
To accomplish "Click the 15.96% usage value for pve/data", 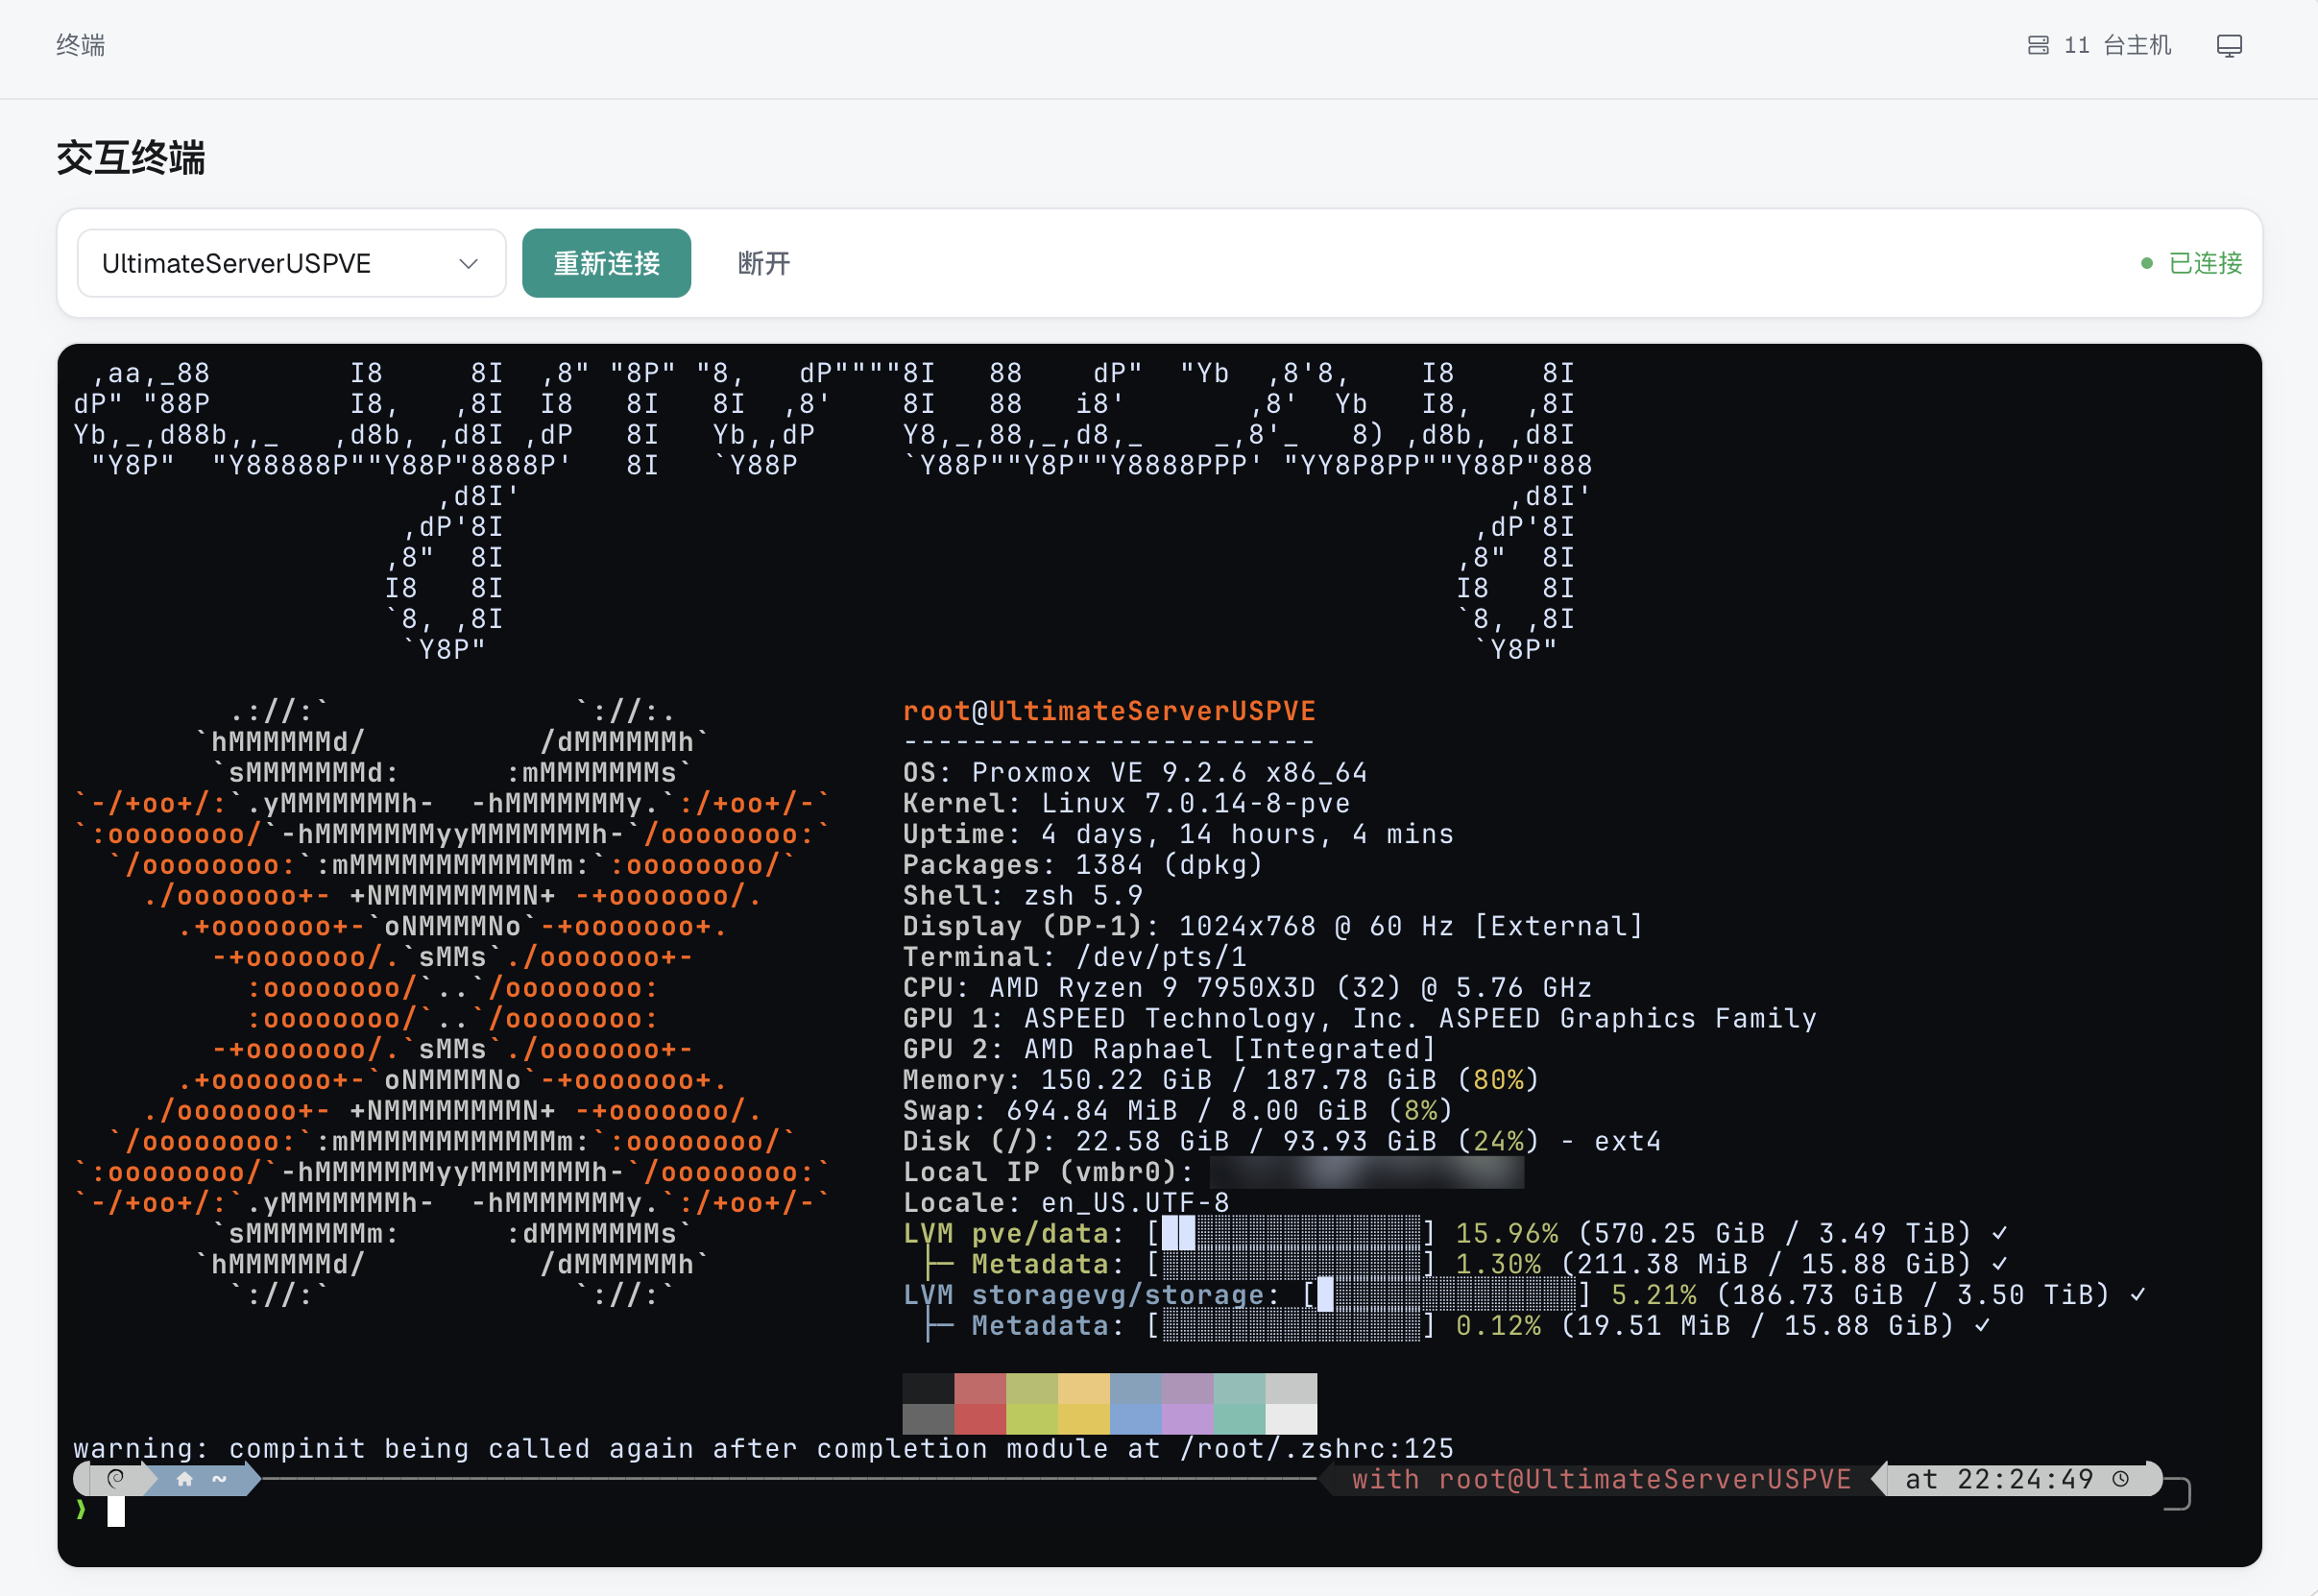I will tap(1506, 1234).
